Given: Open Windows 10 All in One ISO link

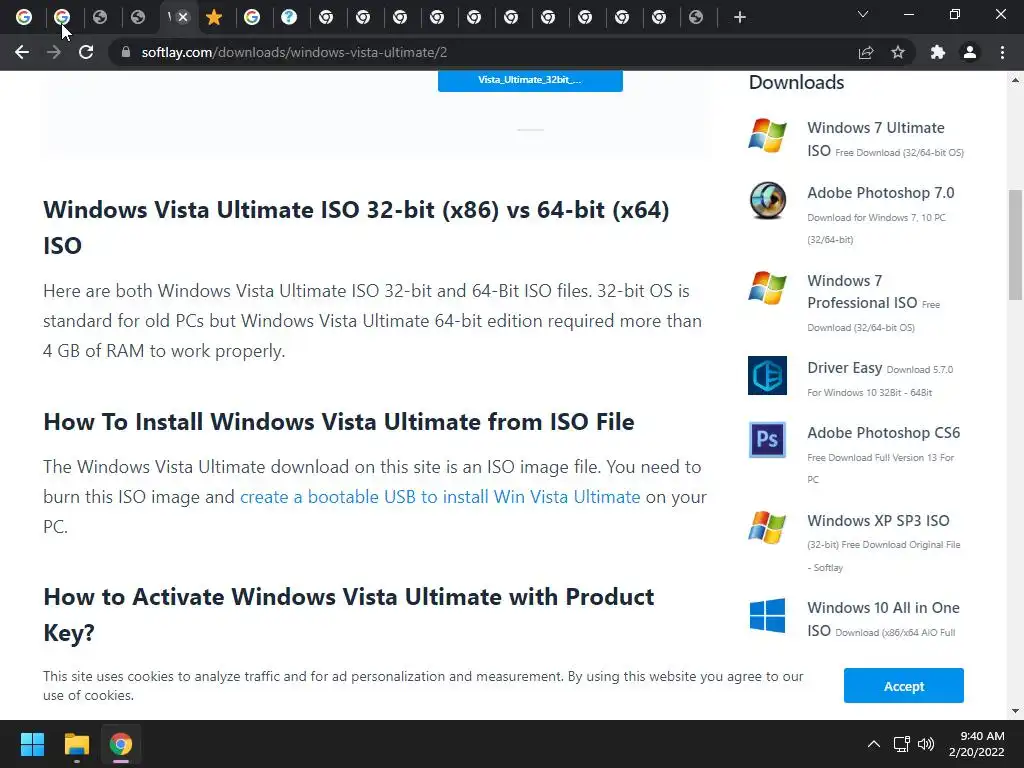Looking at the screenshot, I should click(x=883, y=618).
